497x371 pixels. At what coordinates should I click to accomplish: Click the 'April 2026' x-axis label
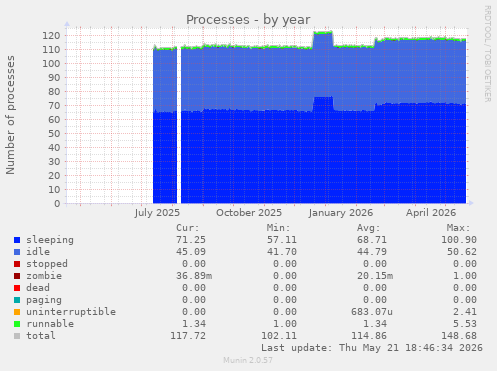[431, 213]
